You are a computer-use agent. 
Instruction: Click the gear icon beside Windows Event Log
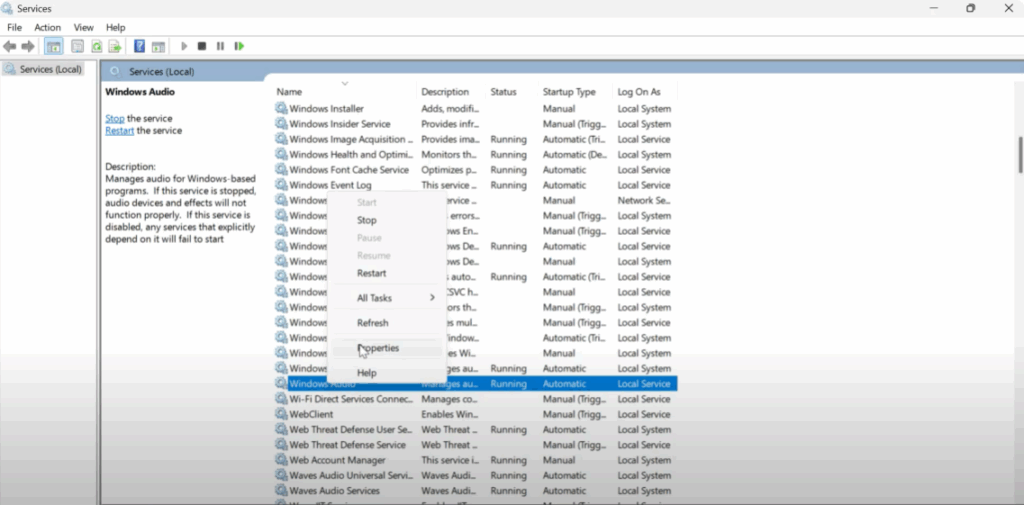[x=281, y=185]
